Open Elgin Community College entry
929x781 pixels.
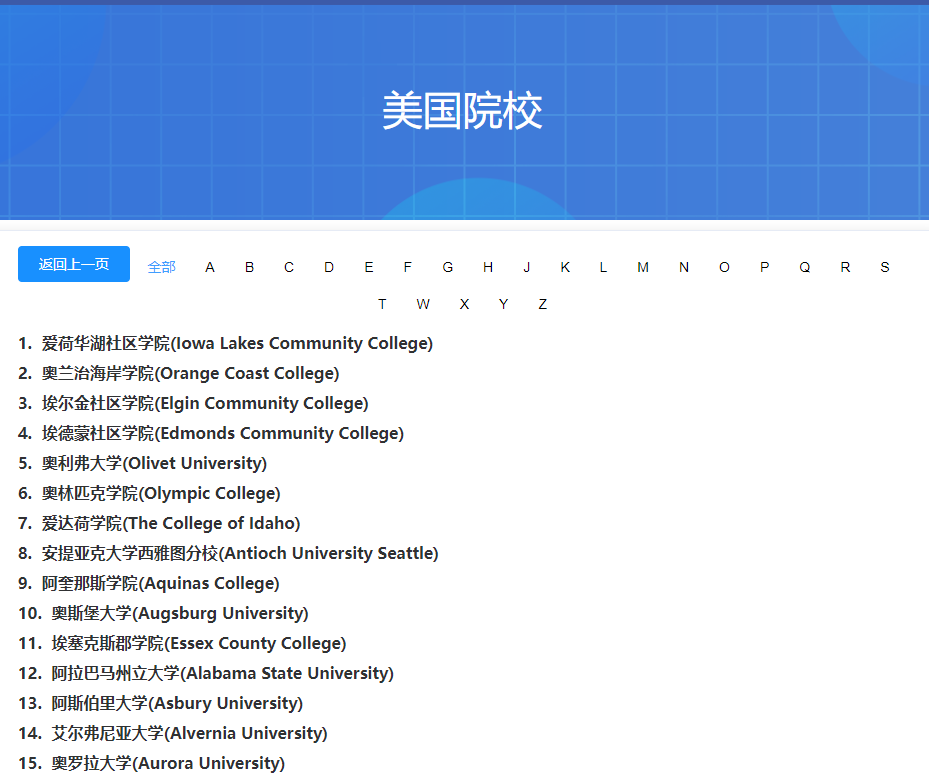(x=205, y=404)
